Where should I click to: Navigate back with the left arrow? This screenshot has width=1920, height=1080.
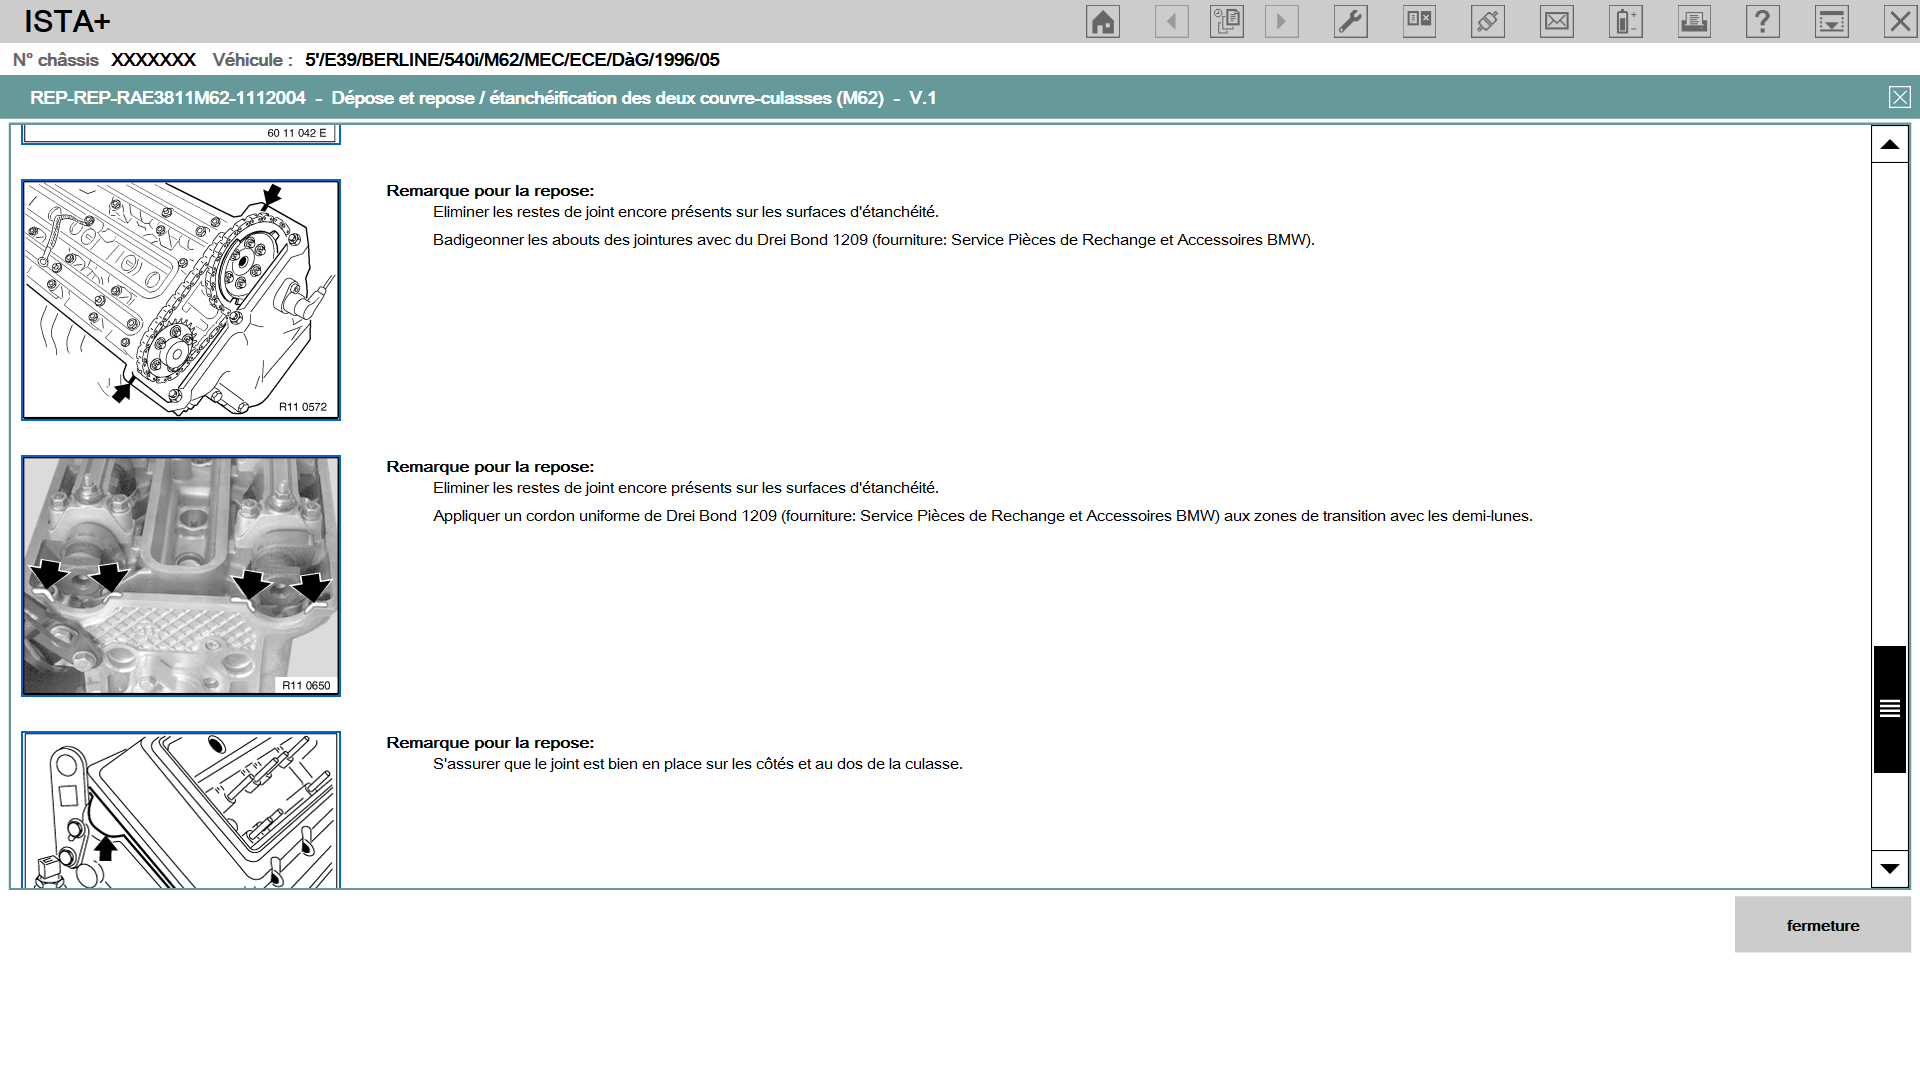pos(1171,21)
